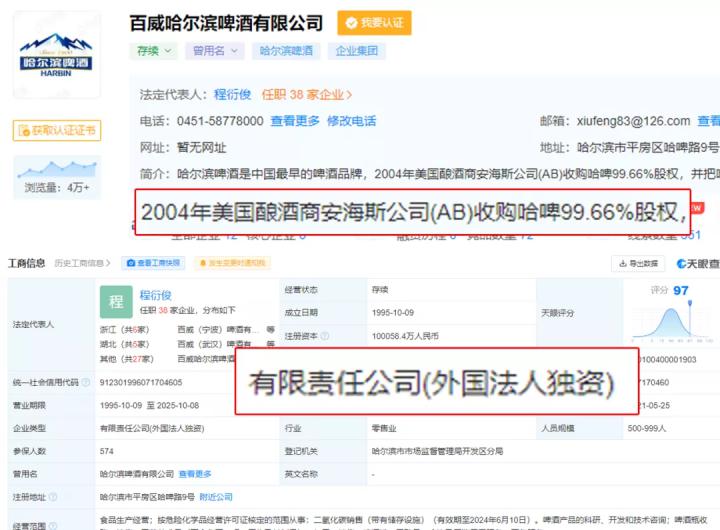Click the orange 我要认证 button
Image resolution: width=720 pixels, height=530 pixels.
[x=374, y=23]
